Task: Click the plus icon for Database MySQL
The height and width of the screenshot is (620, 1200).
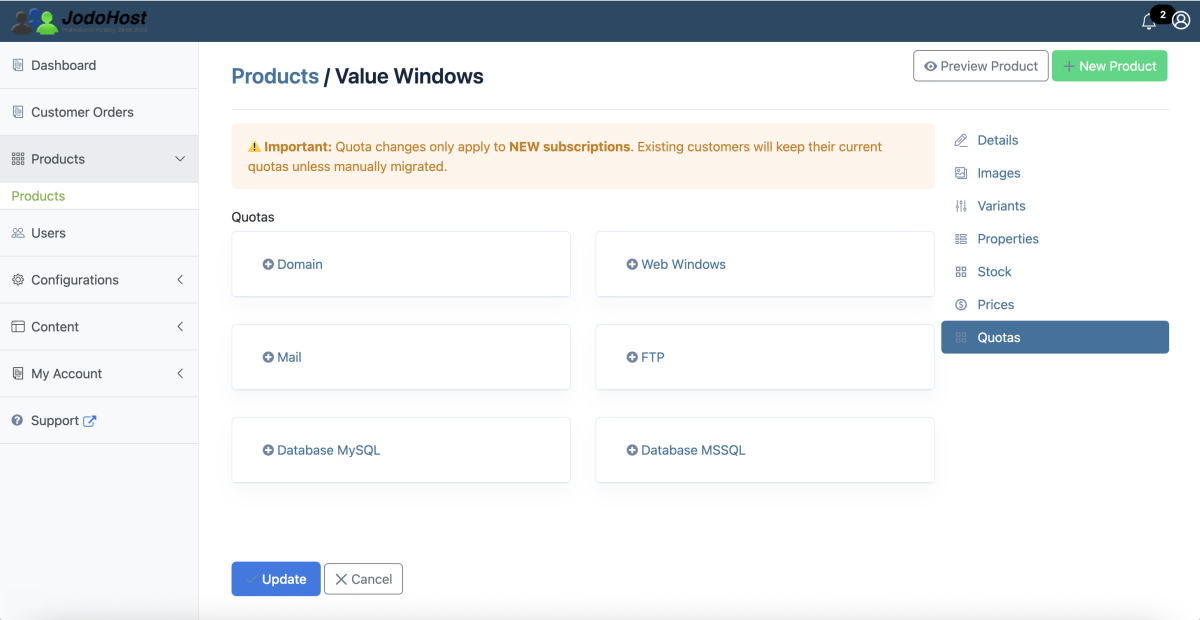Action: pos(268,450)
